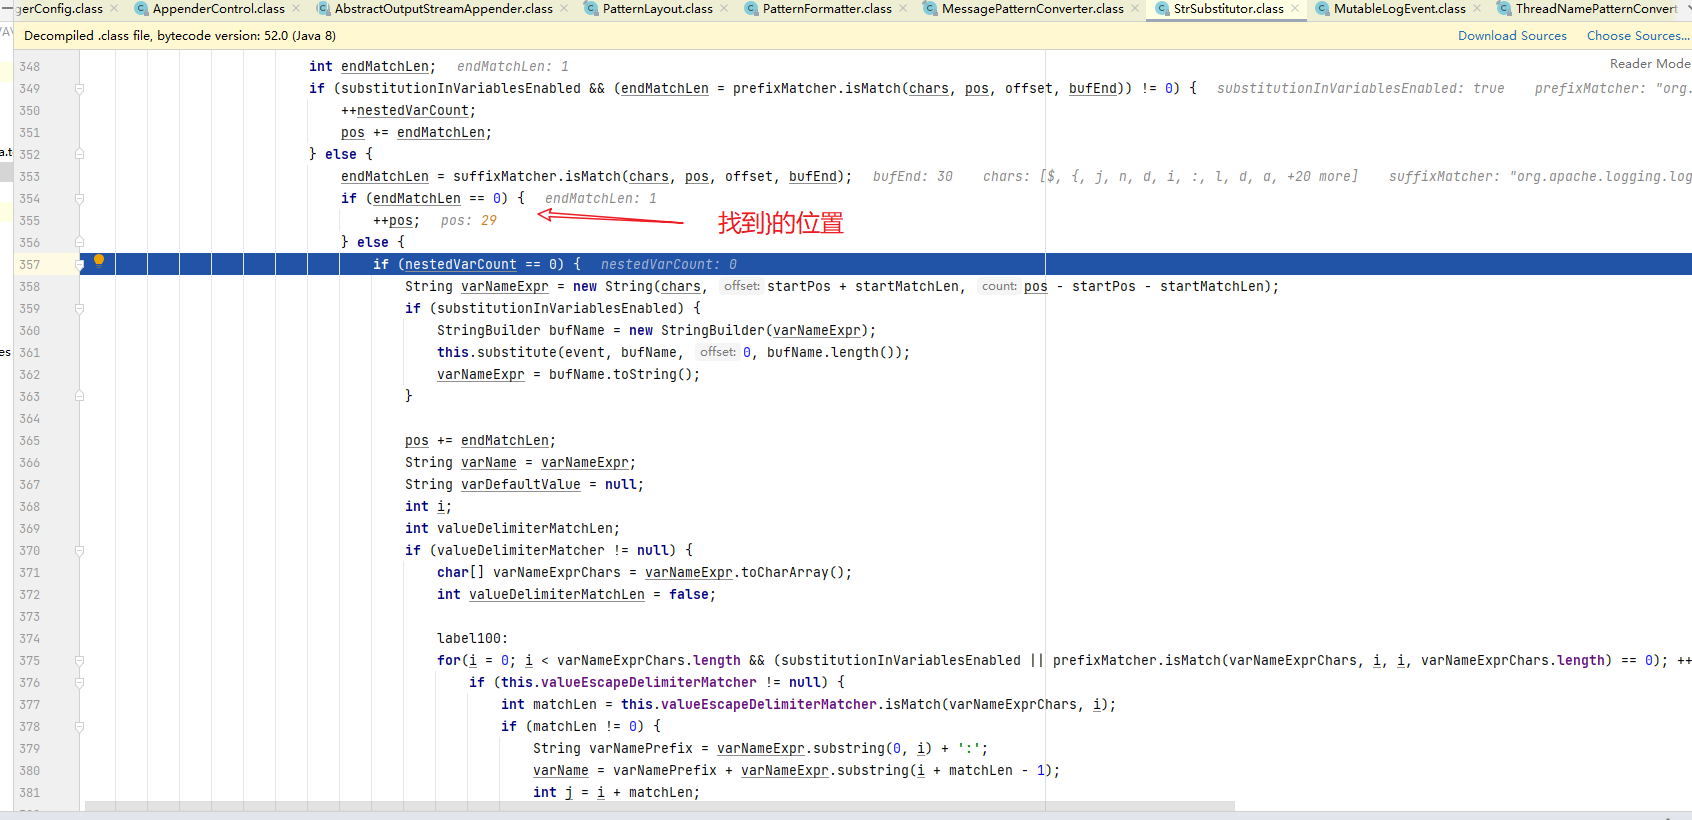Click the class icon on PatternFormatter.class tab
1692x820 pixels.
(751, 9)
